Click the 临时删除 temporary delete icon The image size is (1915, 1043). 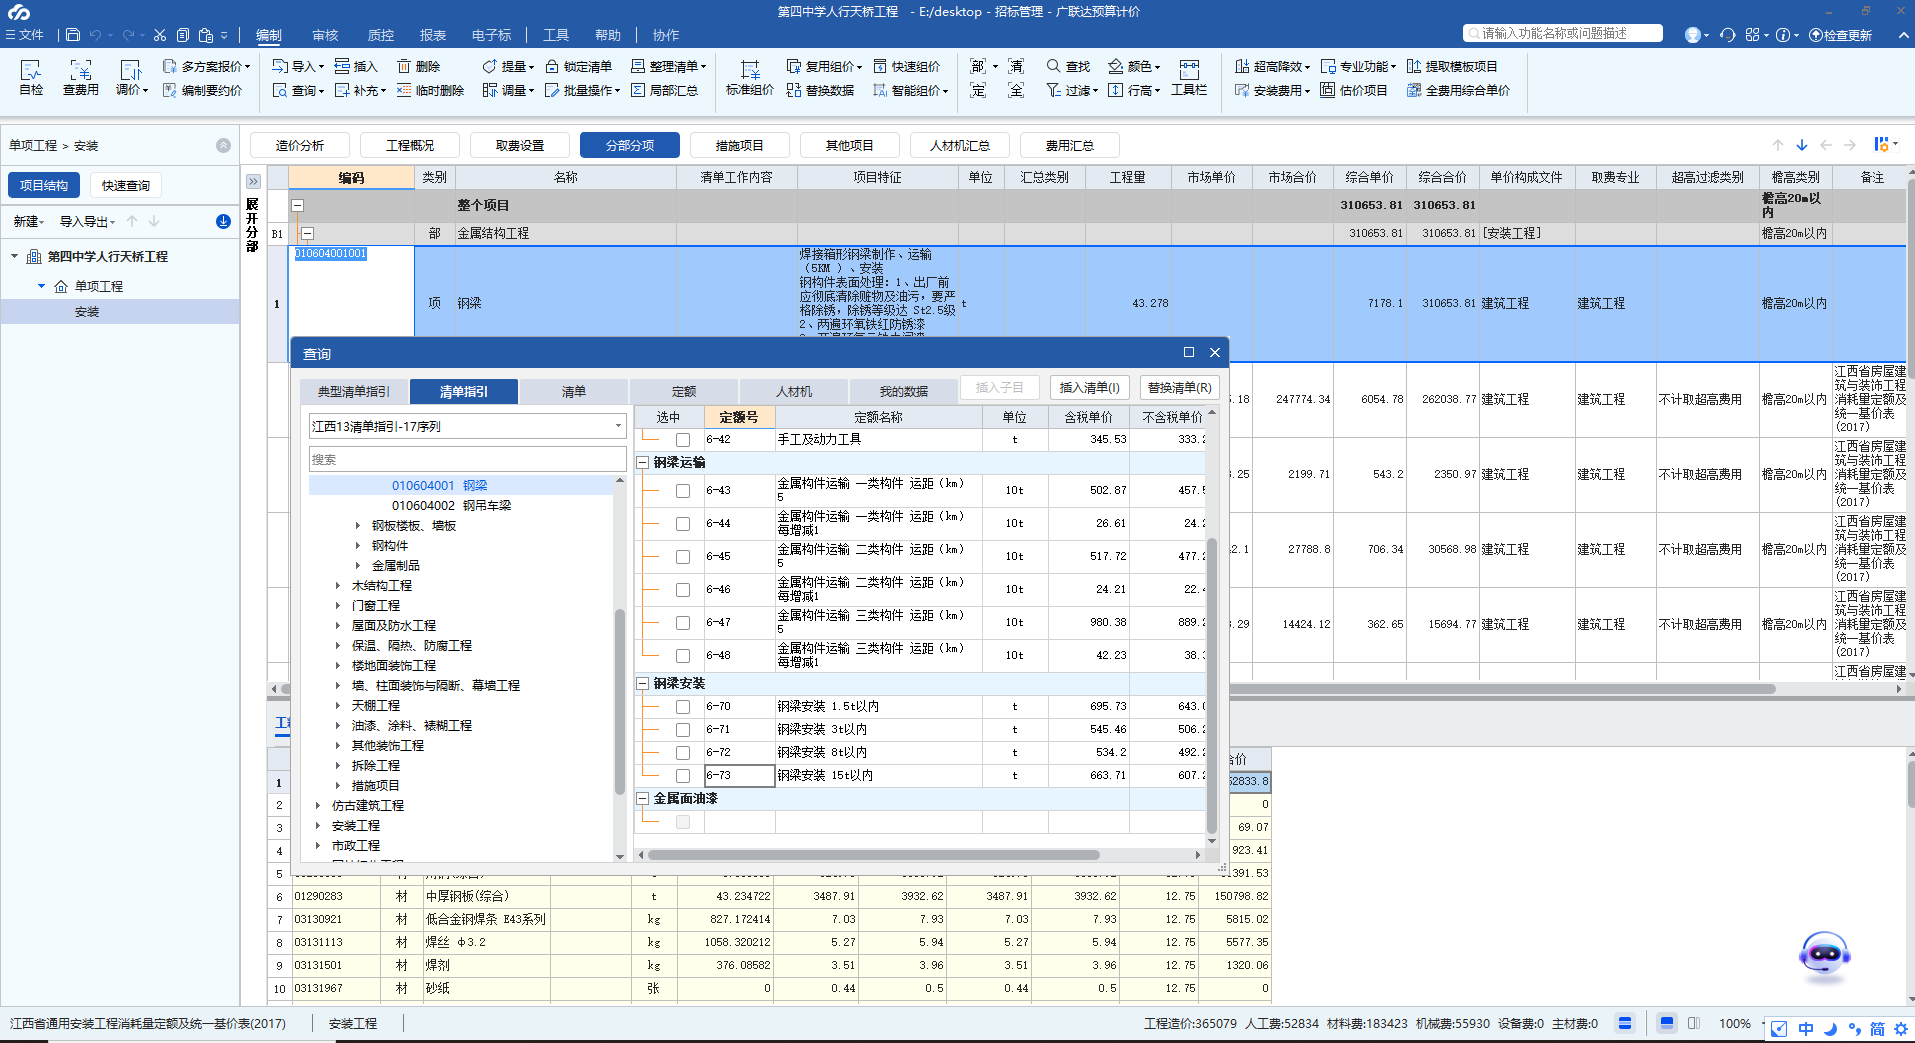coord(430,90)
